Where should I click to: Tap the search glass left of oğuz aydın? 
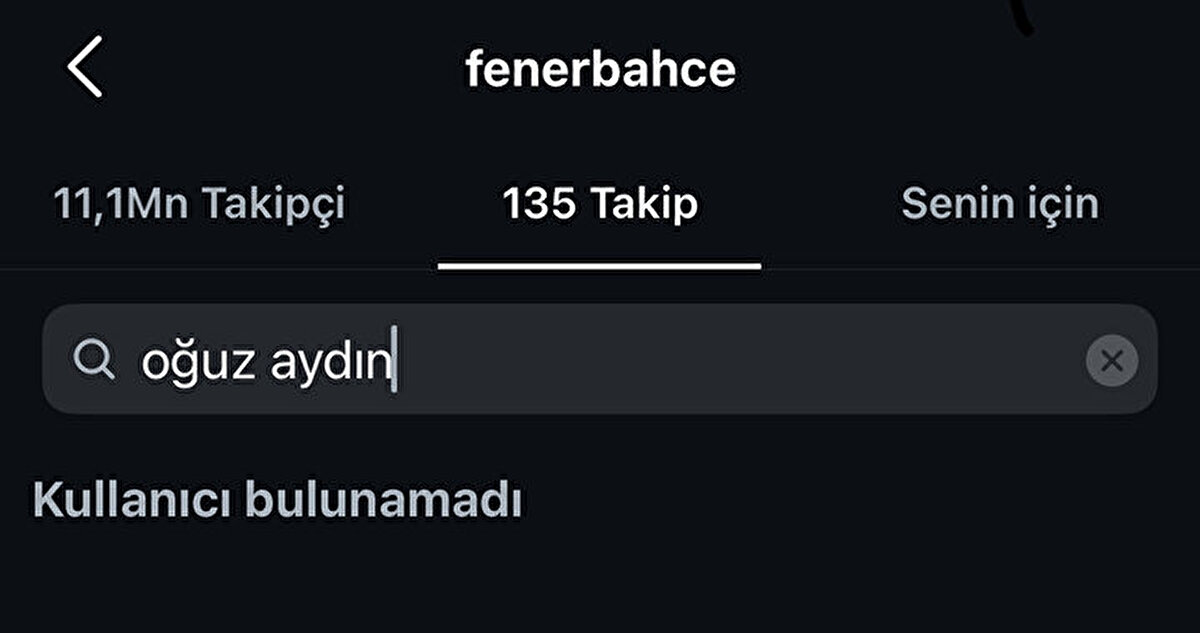tap(95, 360)
